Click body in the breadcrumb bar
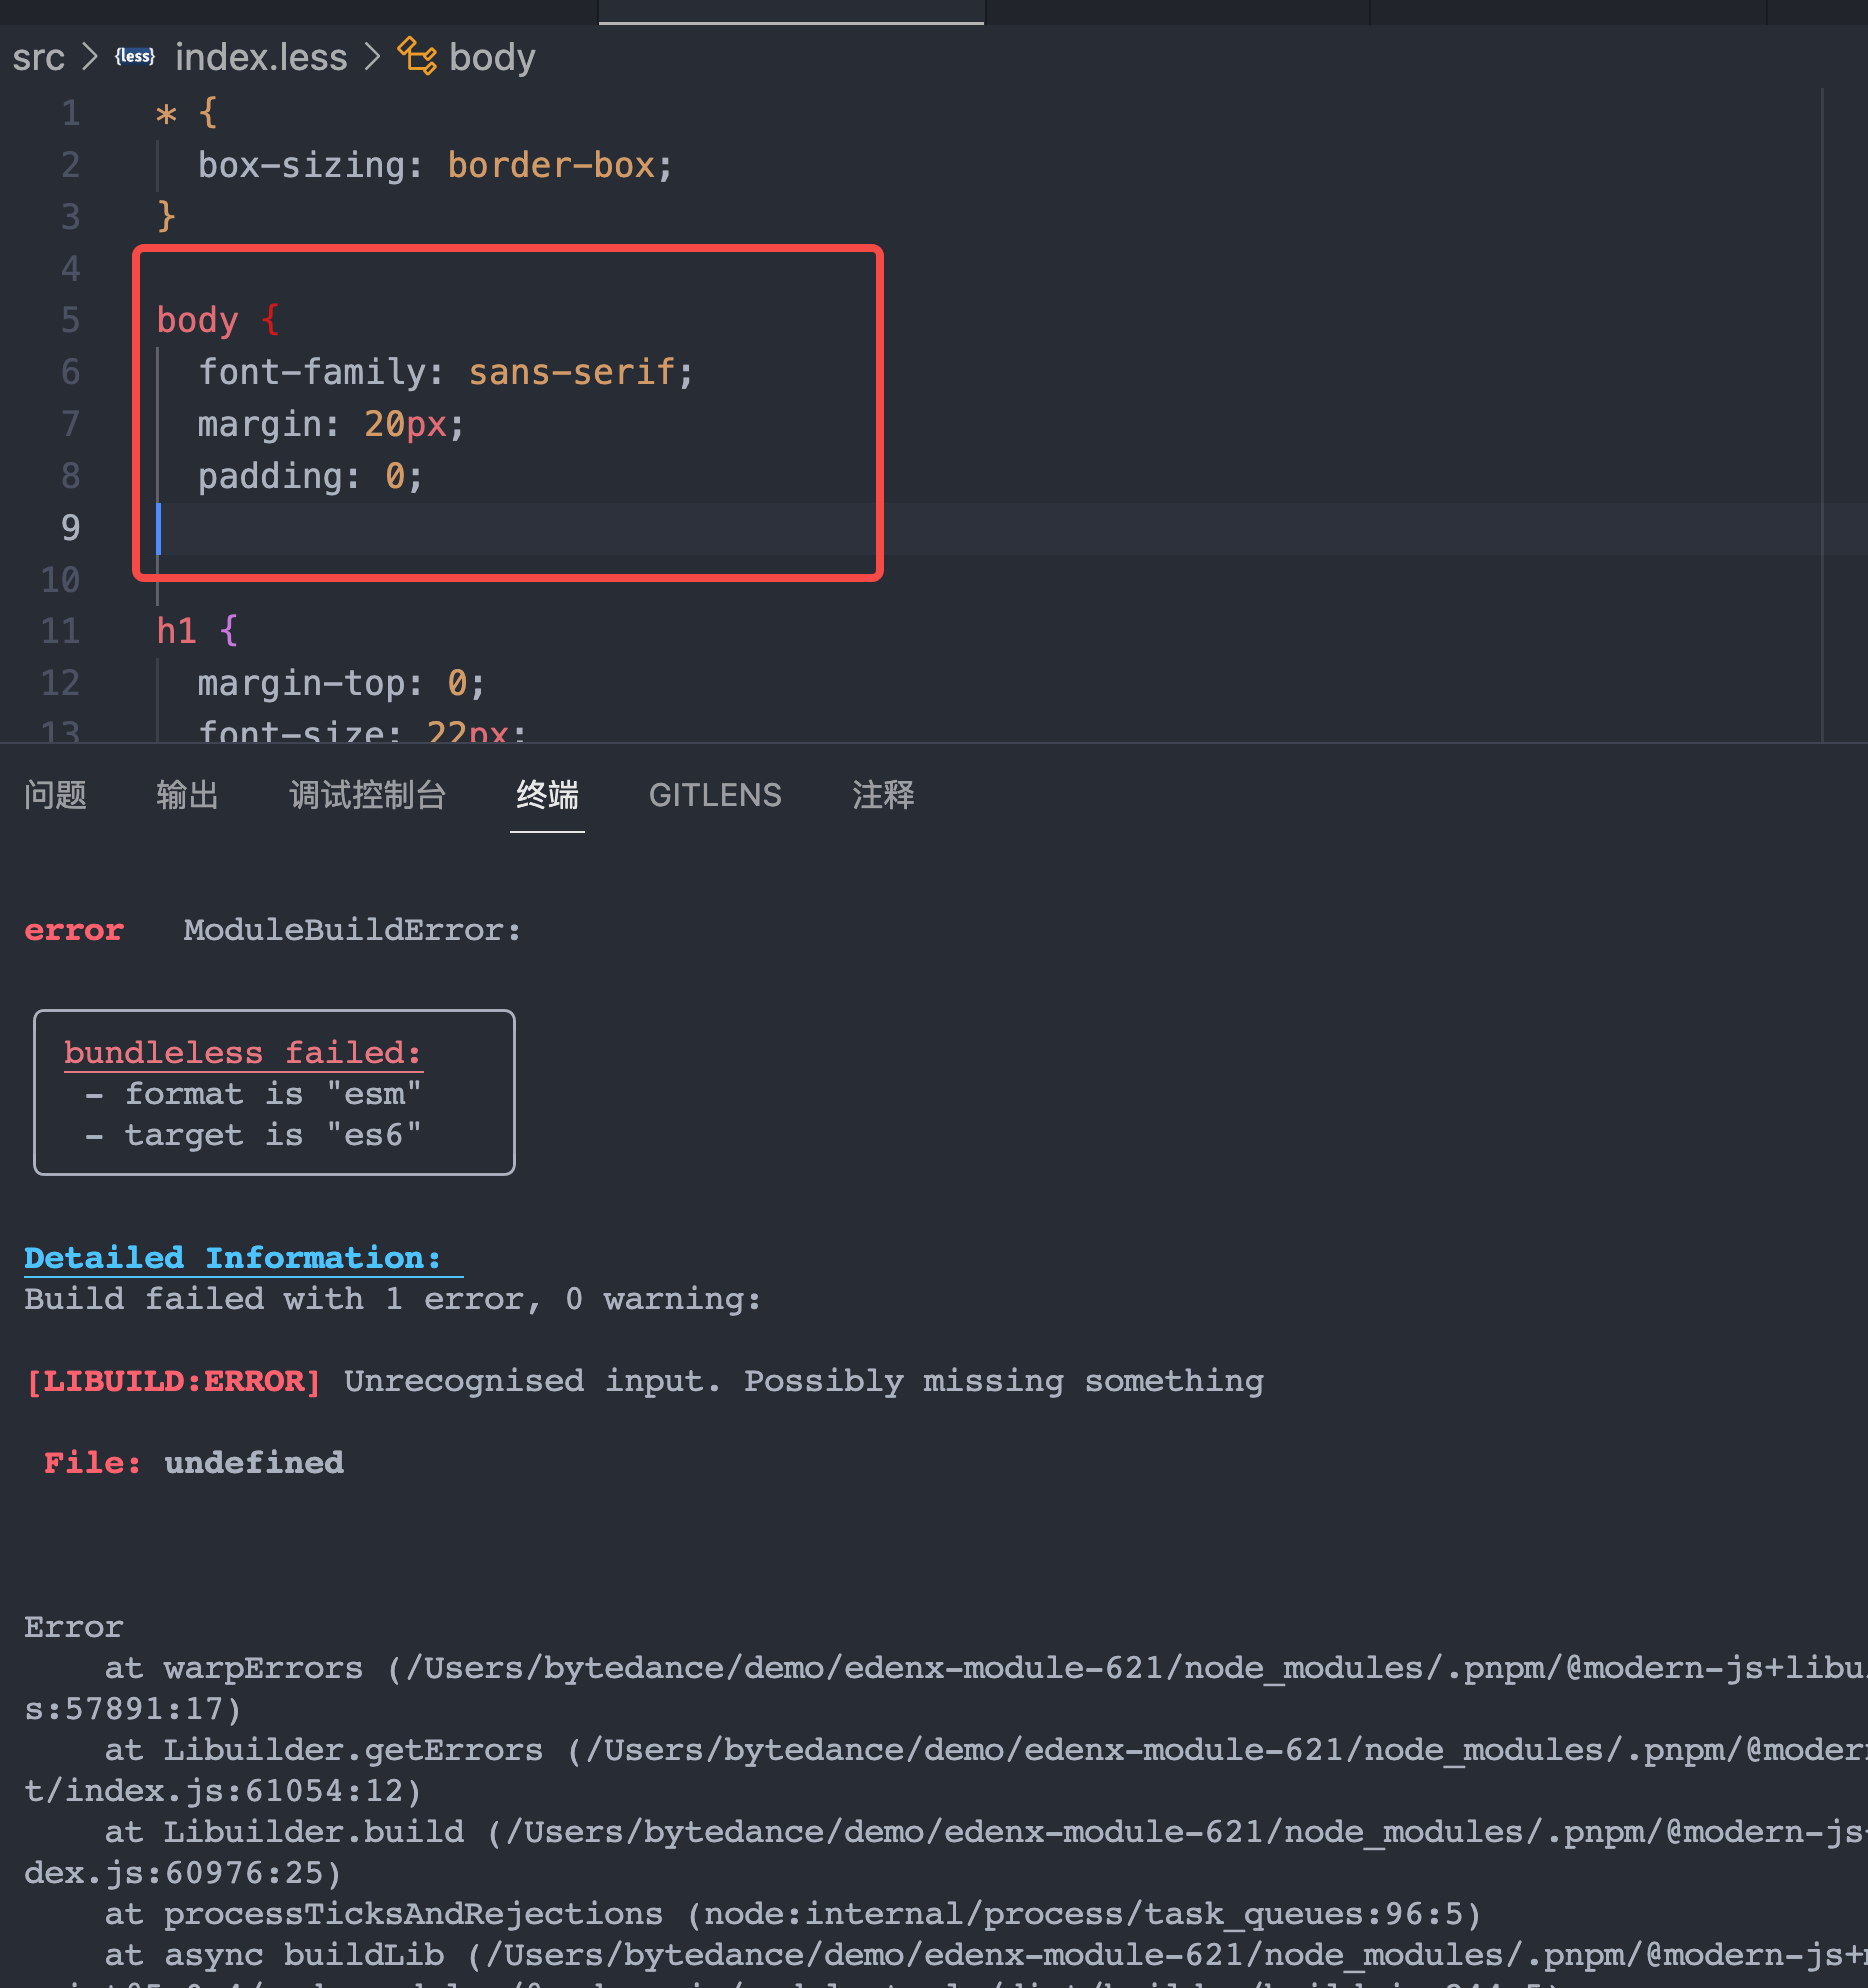The image size is (1868, 1988). point(492,57)
